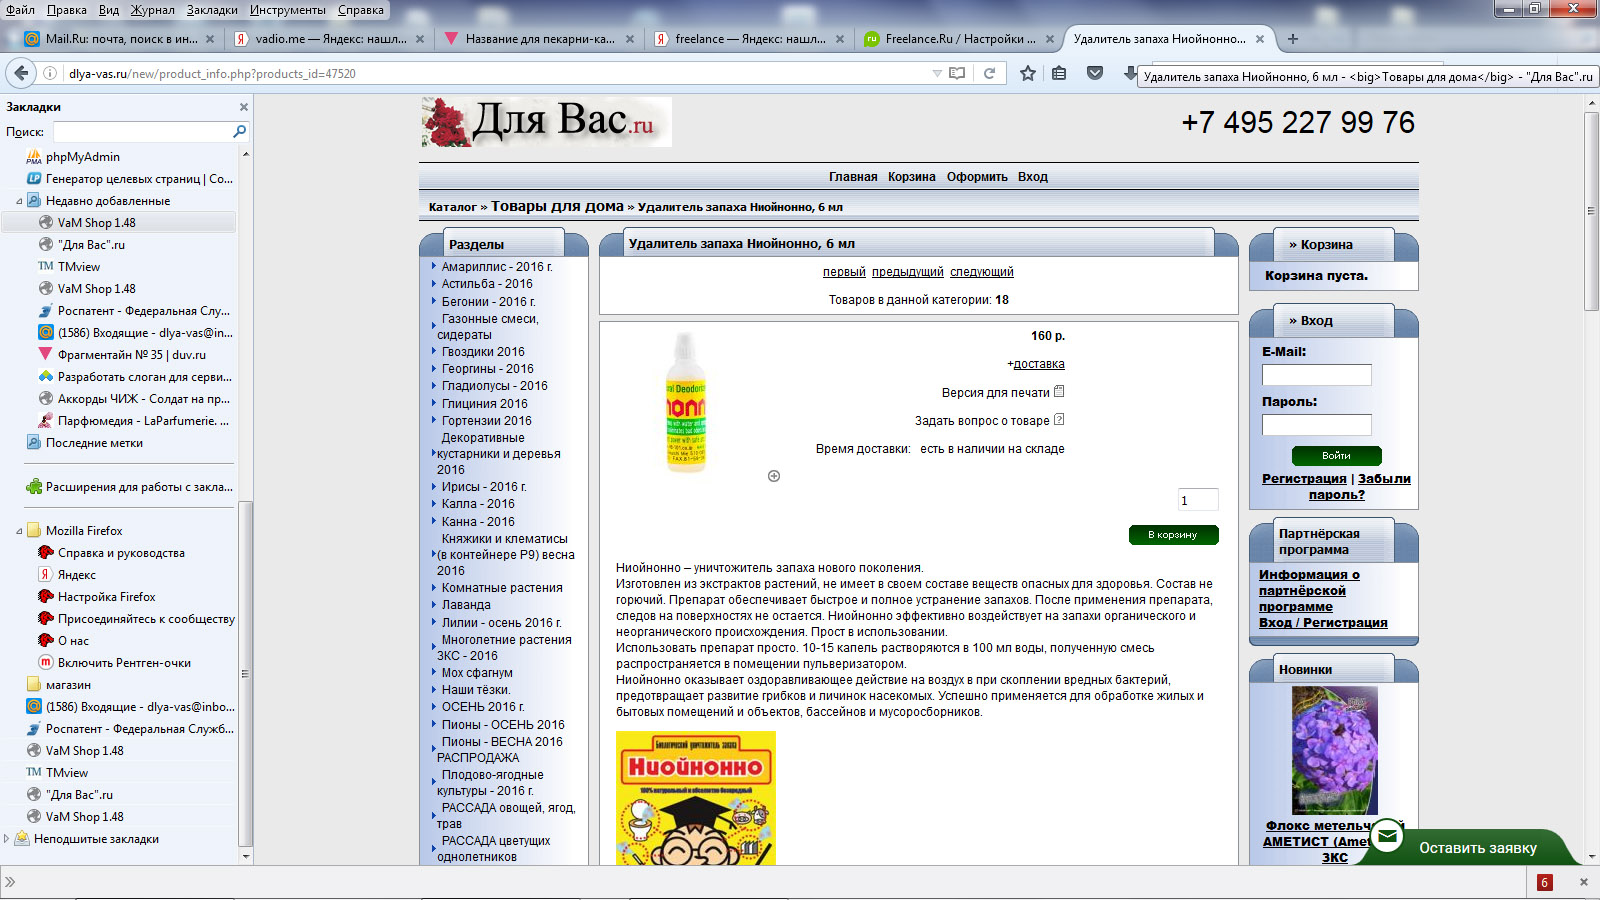The width and height of the screenshot is (1600, 900).
Task: Click the Оставить заявку button
Action: point(1477,848)
